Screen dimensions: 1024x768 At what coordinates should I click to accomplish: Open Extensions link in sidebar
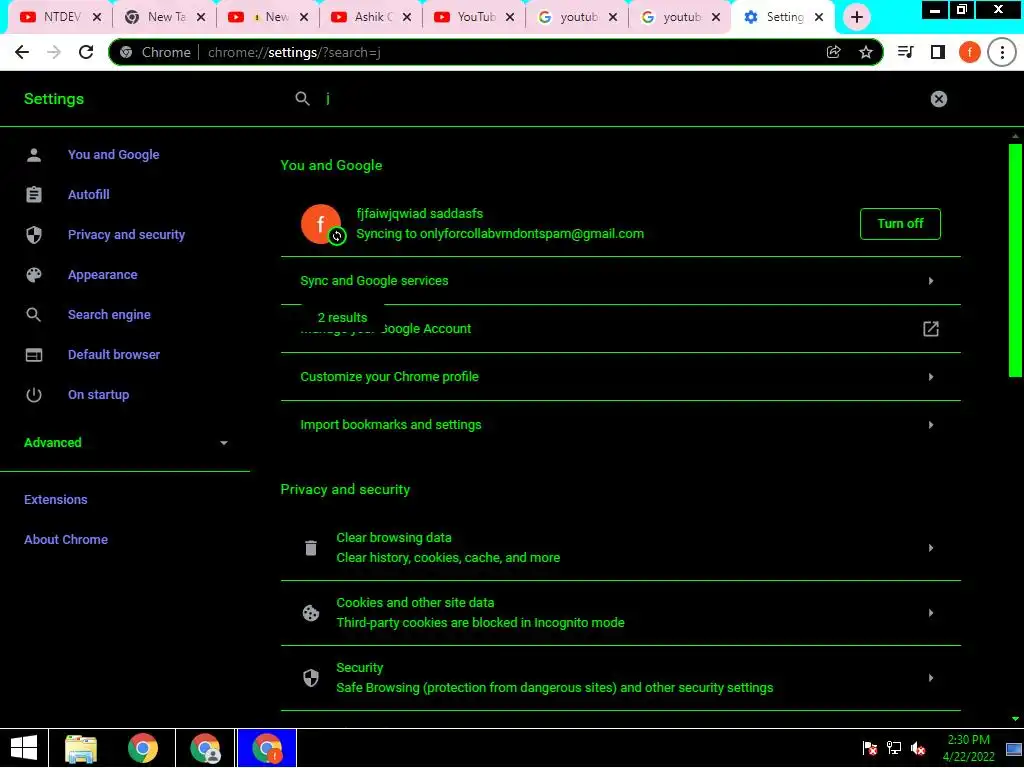(x=56, y=500)
